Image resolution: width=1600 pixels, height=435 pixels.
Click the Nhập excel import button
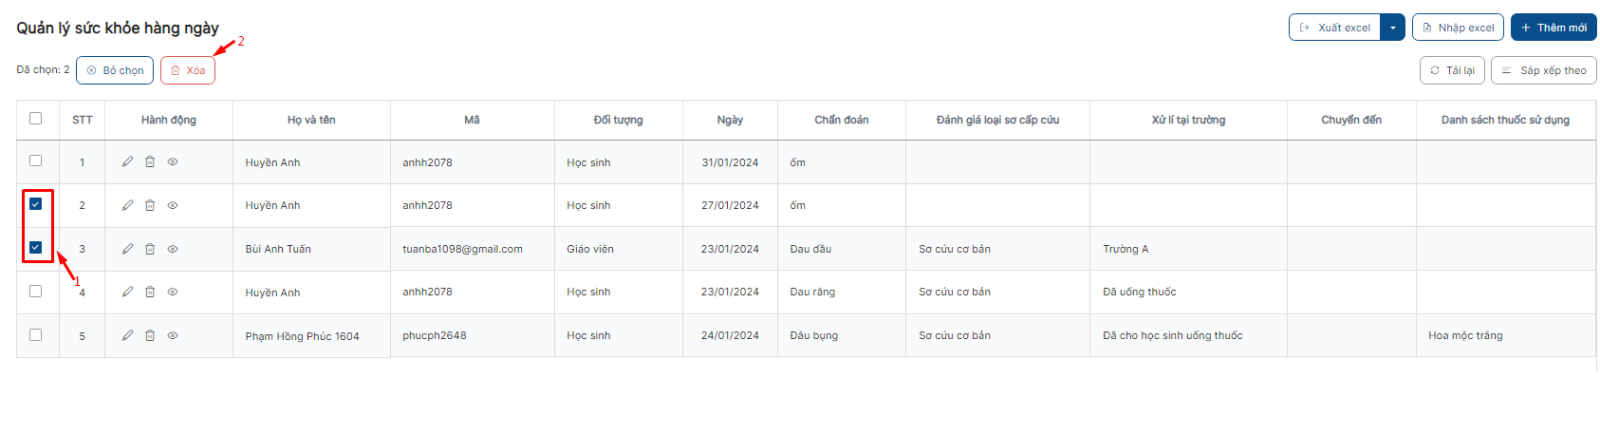click(x=1457, y=28)
